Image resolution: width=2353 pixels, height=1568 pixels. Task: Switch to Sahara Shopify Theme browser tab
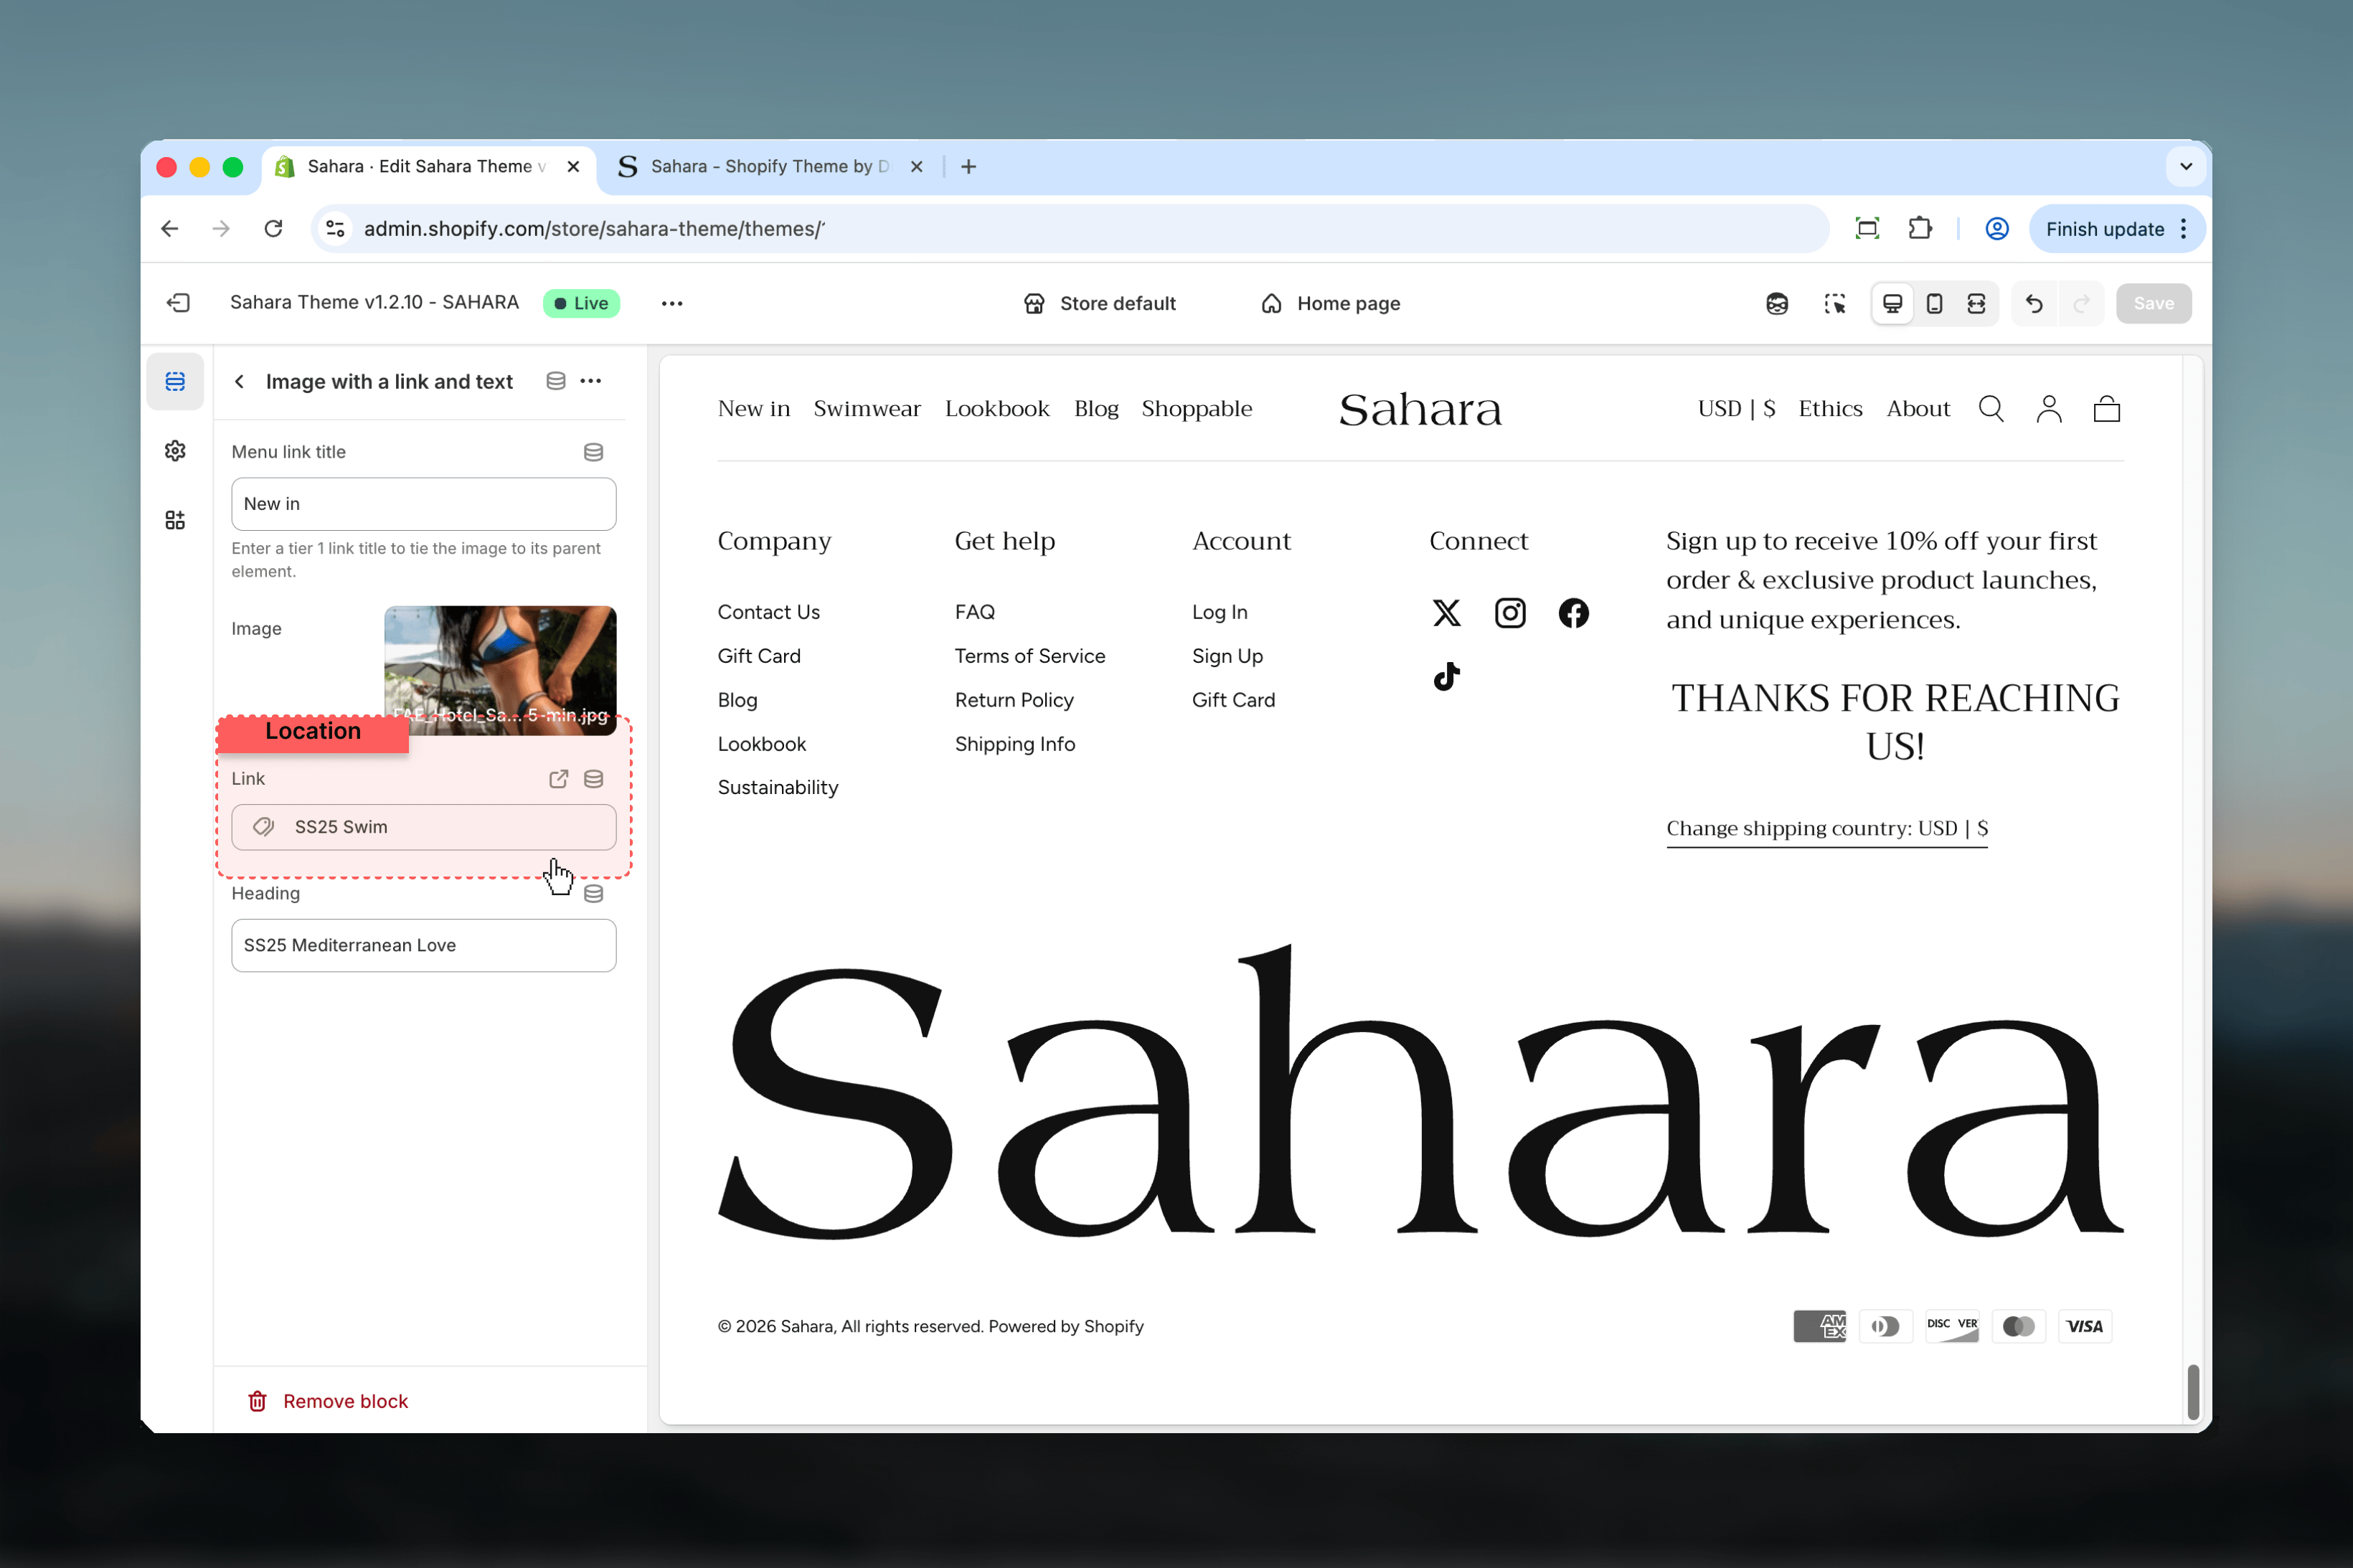[770, 167]
